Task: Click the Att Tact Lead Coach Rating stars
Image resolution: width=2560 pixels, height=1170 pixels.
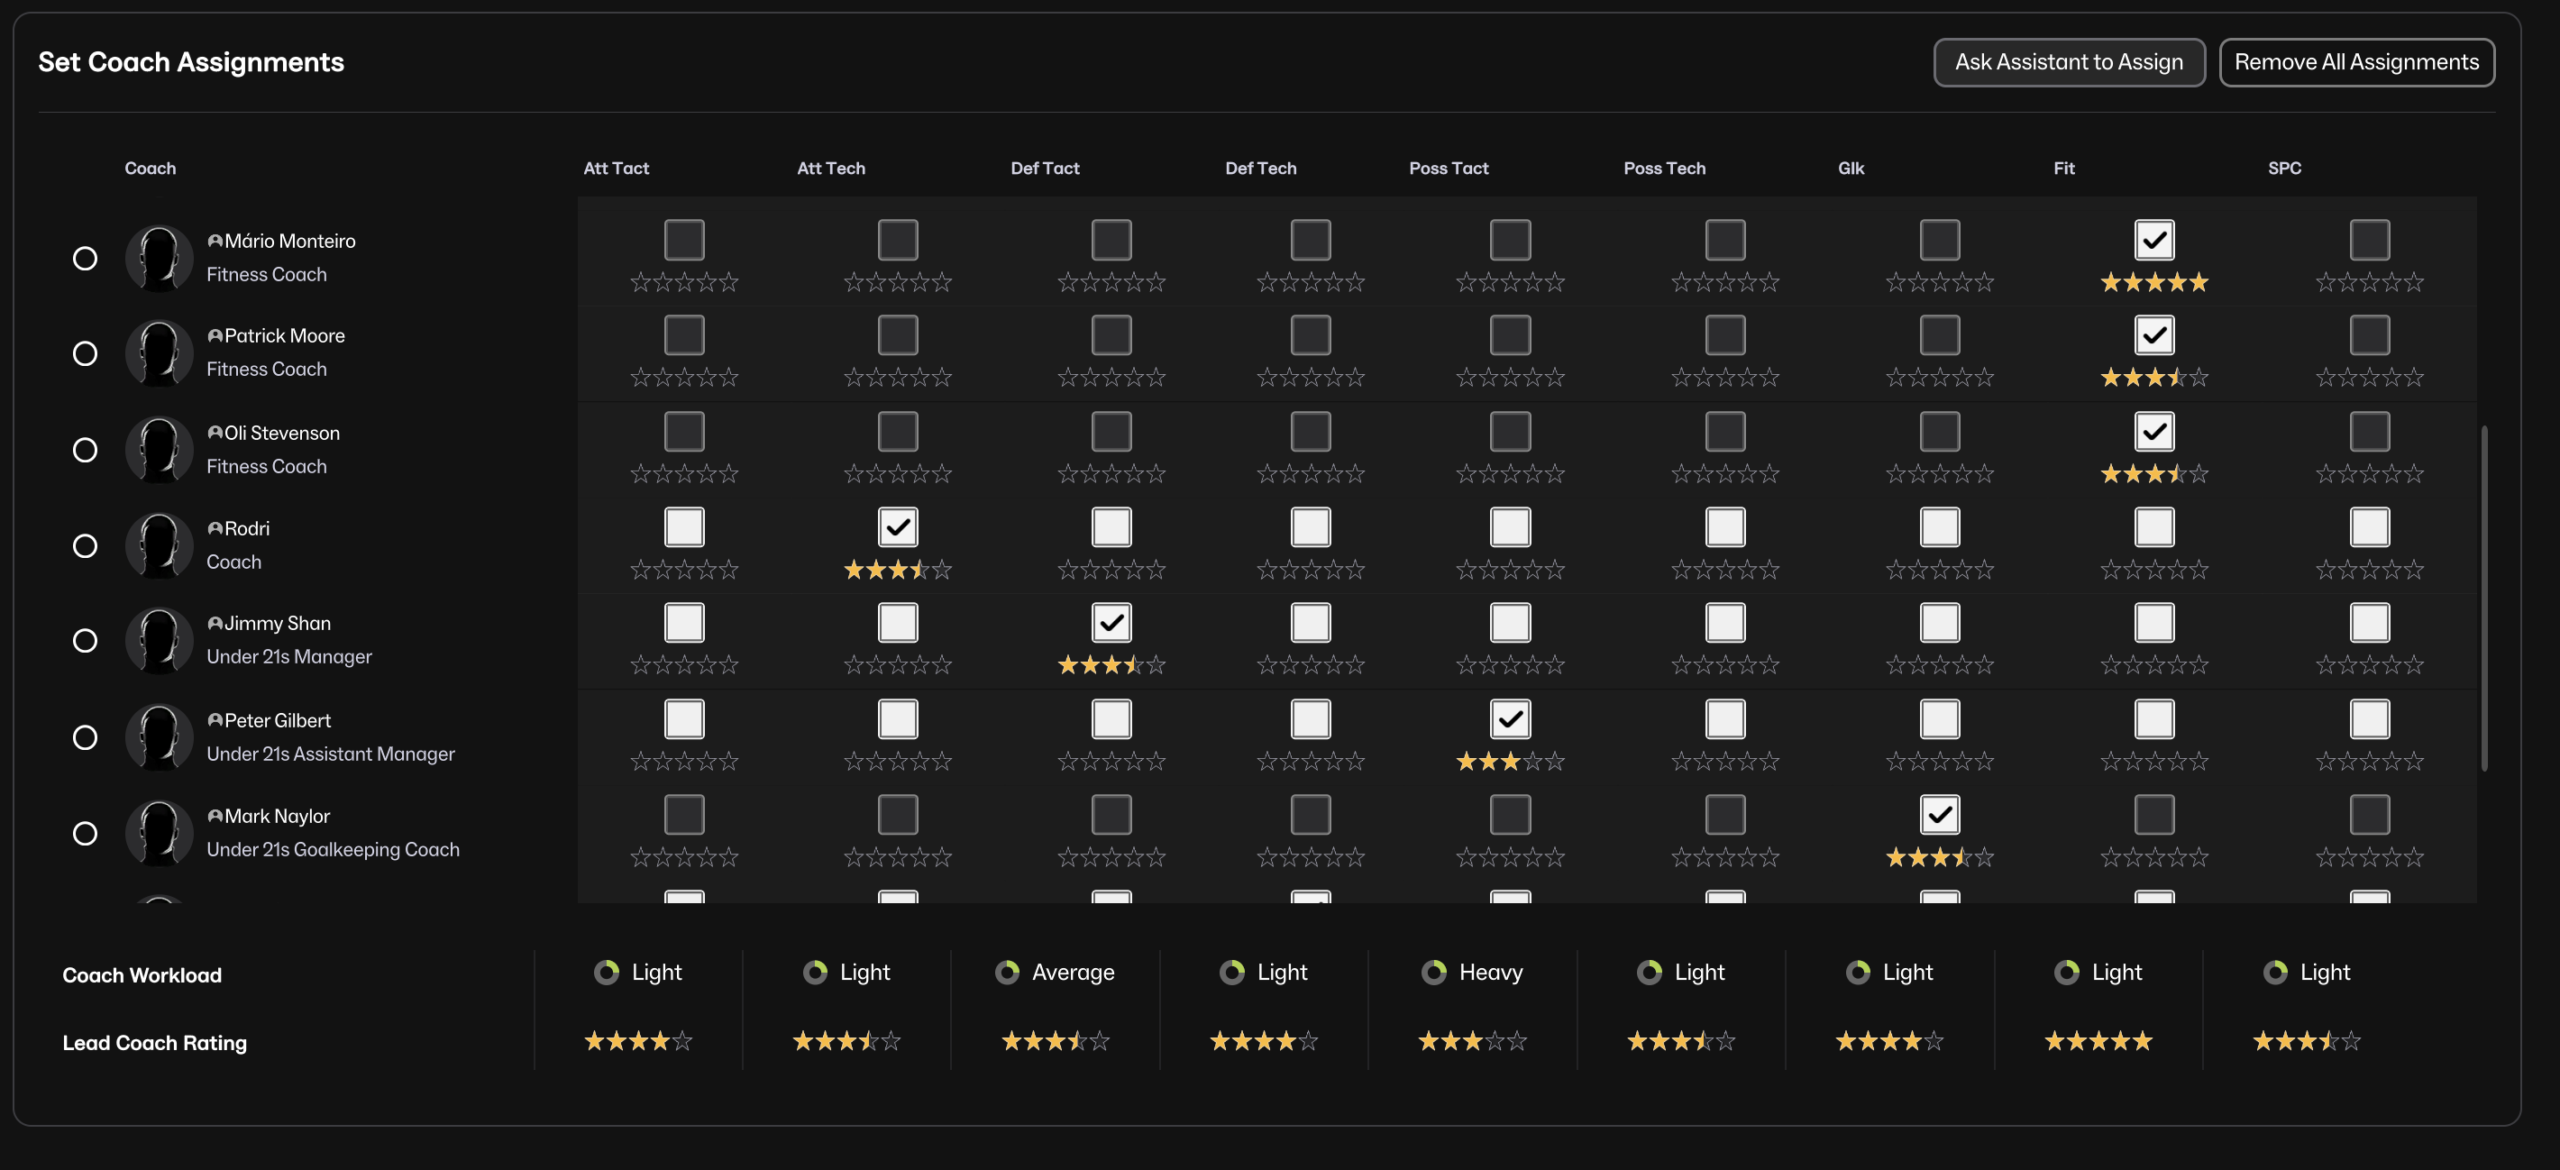Action: 638,1041
